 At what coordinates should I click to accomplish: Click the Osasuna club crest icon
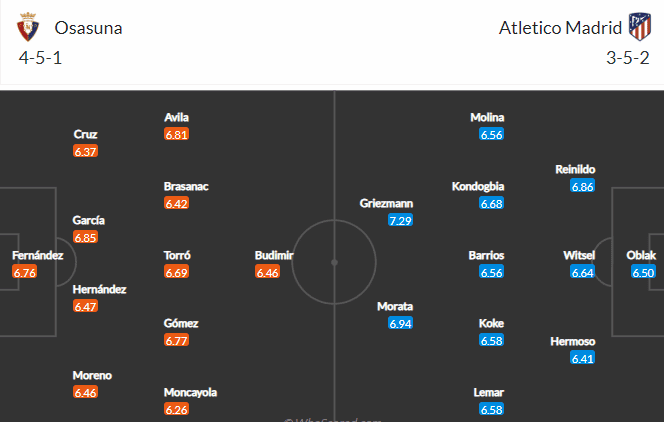pos(28,27)
